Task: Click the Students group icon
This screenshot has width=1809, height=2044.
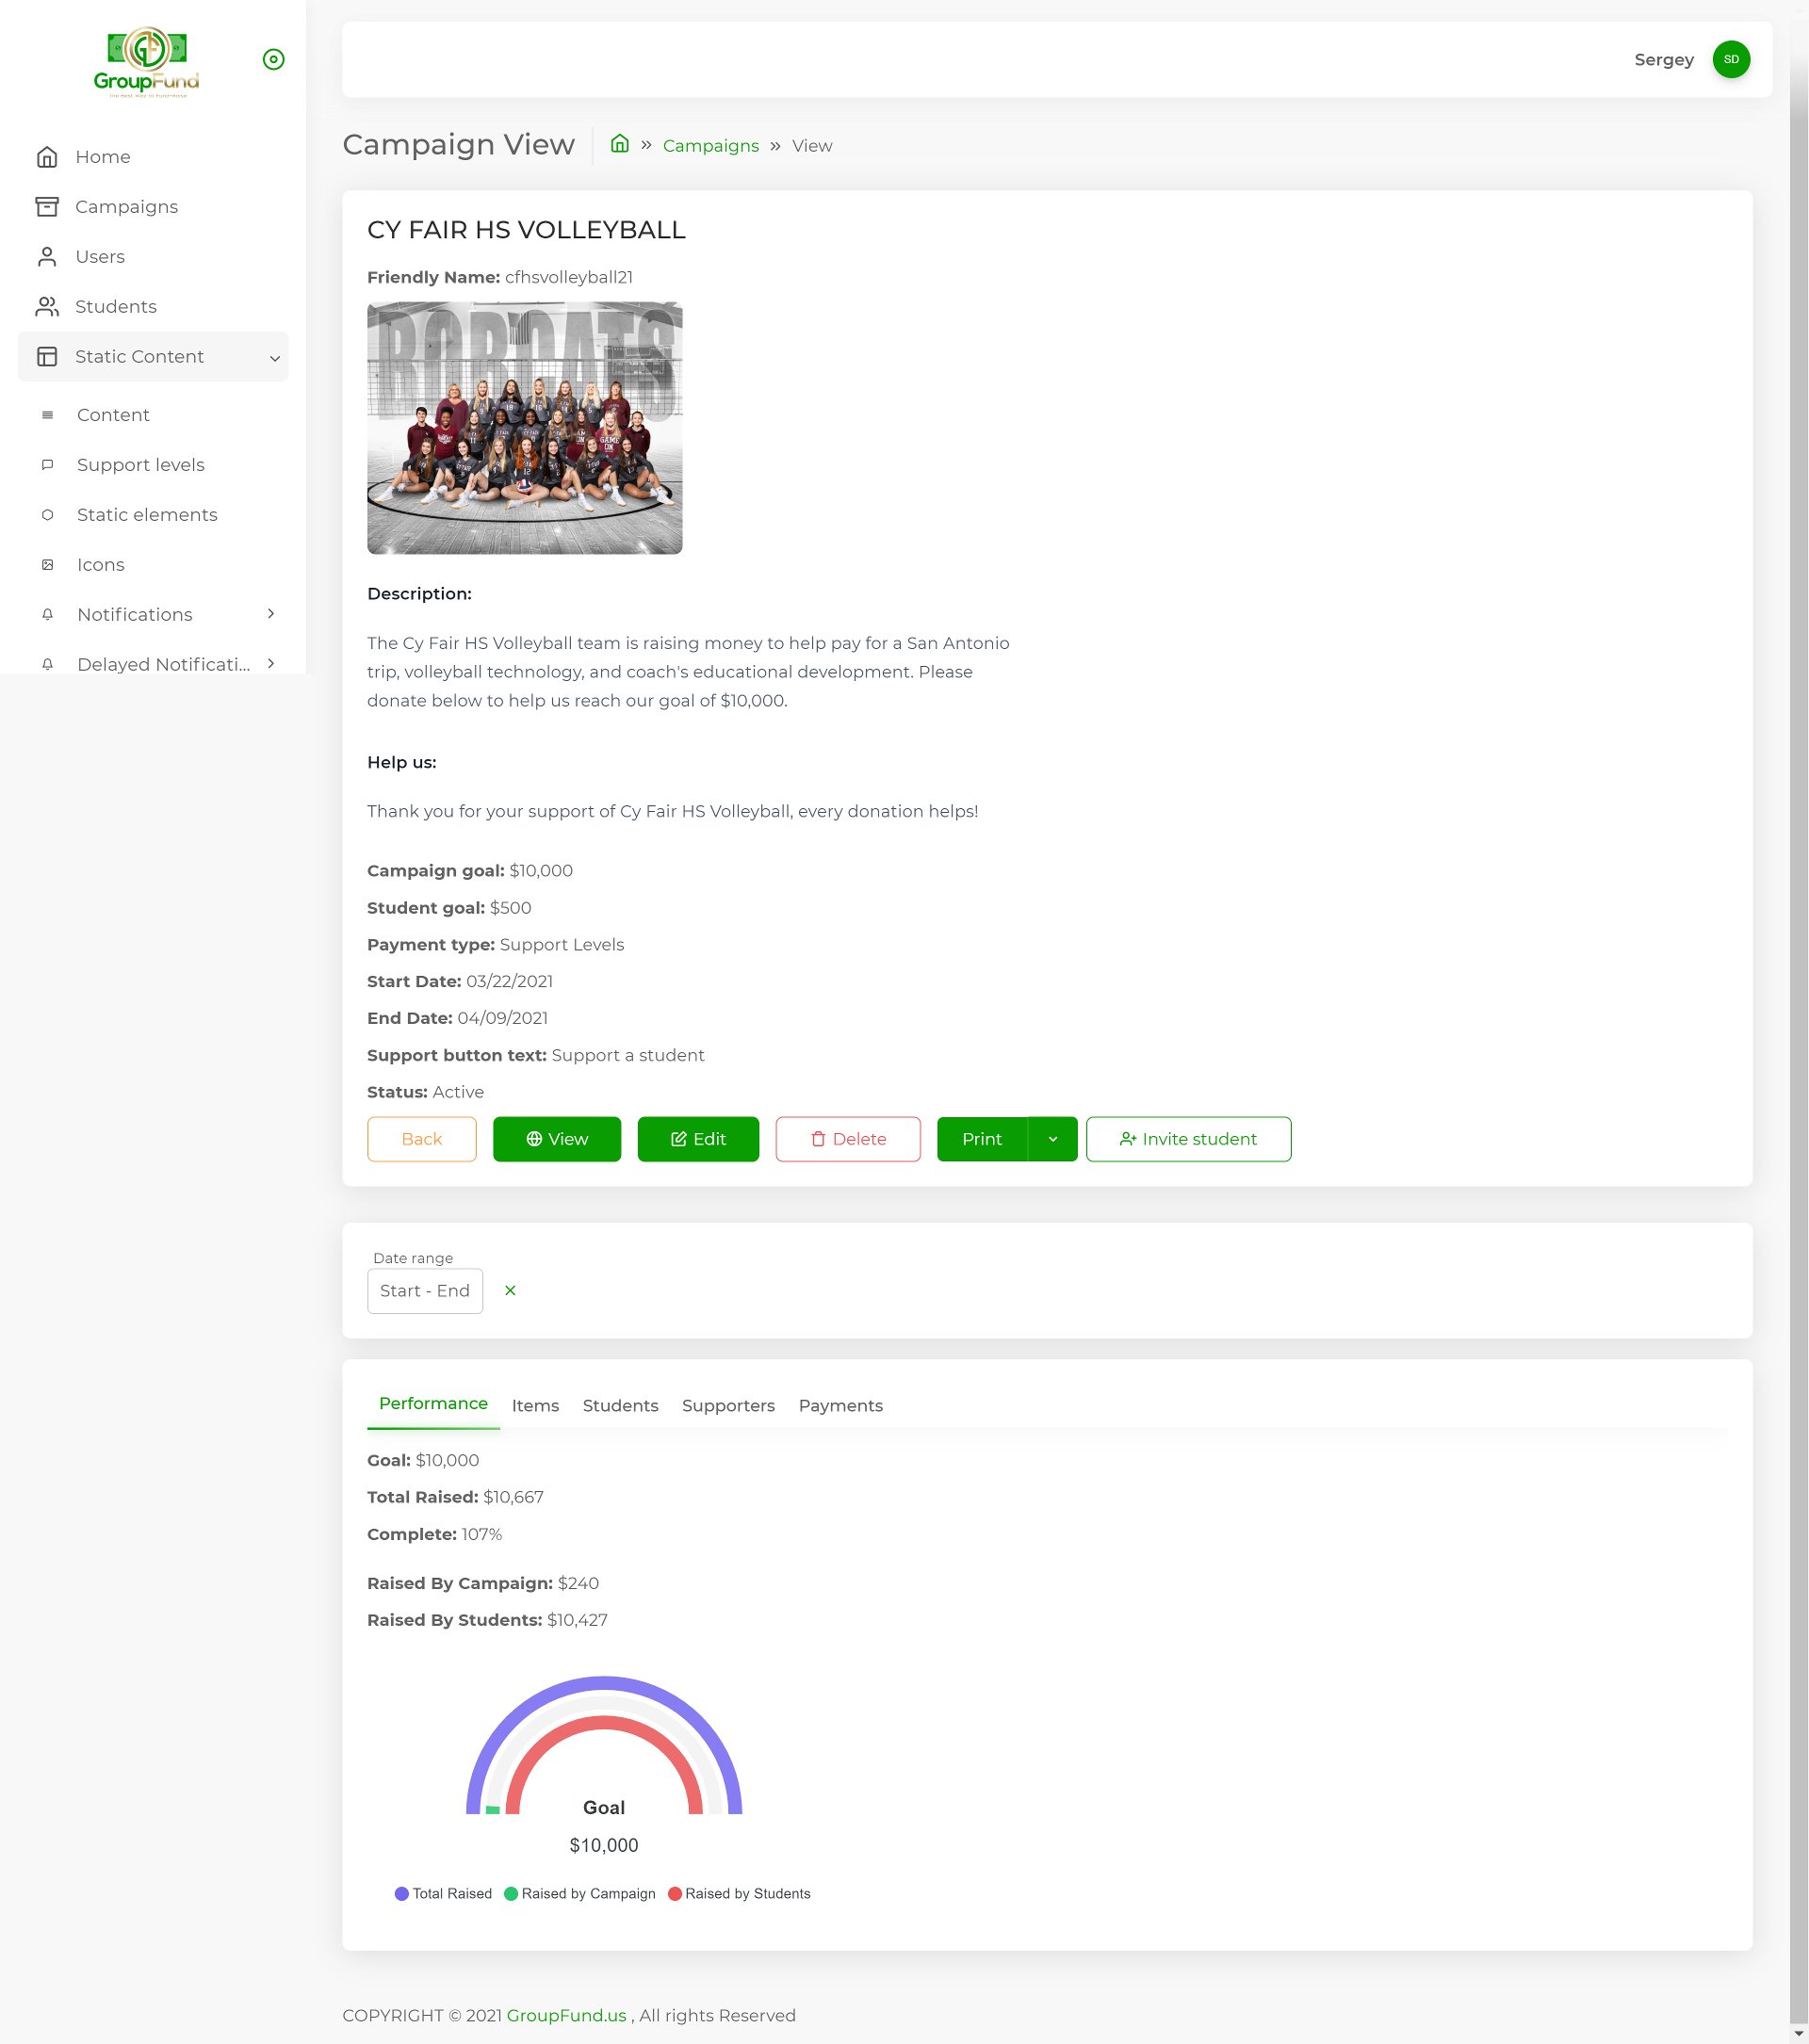Action: coord(47,307)
